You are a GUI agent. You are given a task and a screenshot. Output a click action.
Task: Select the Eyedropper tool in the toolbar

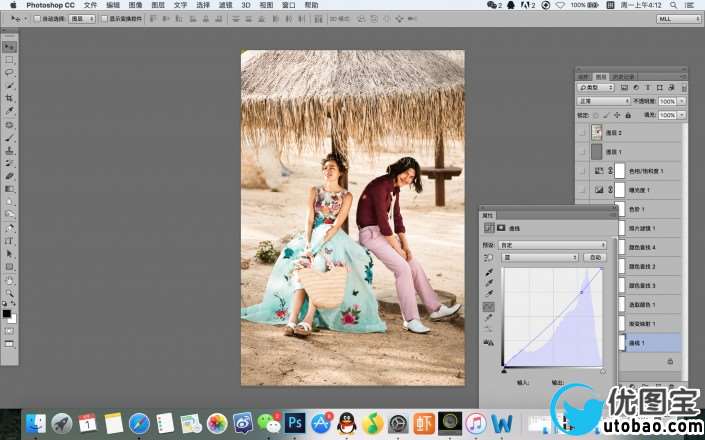tap(10, 112)
